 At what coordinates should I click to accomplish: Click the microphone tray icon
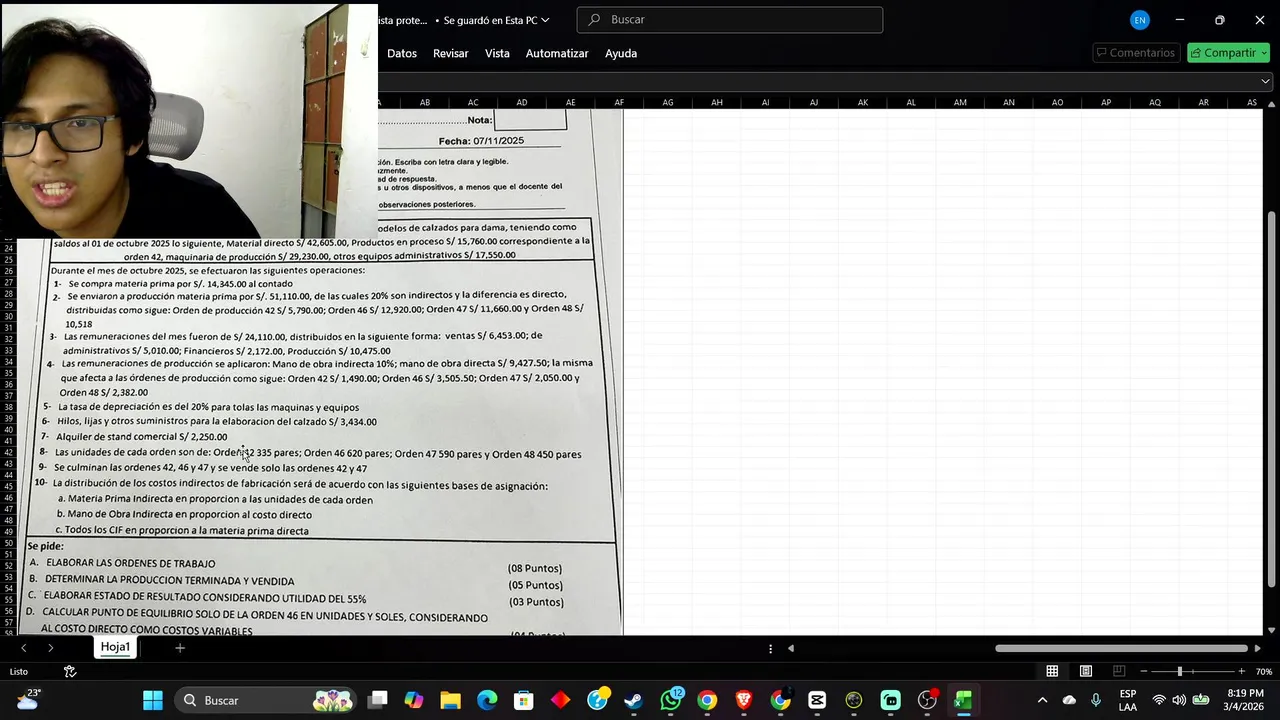pos(1096,700)
